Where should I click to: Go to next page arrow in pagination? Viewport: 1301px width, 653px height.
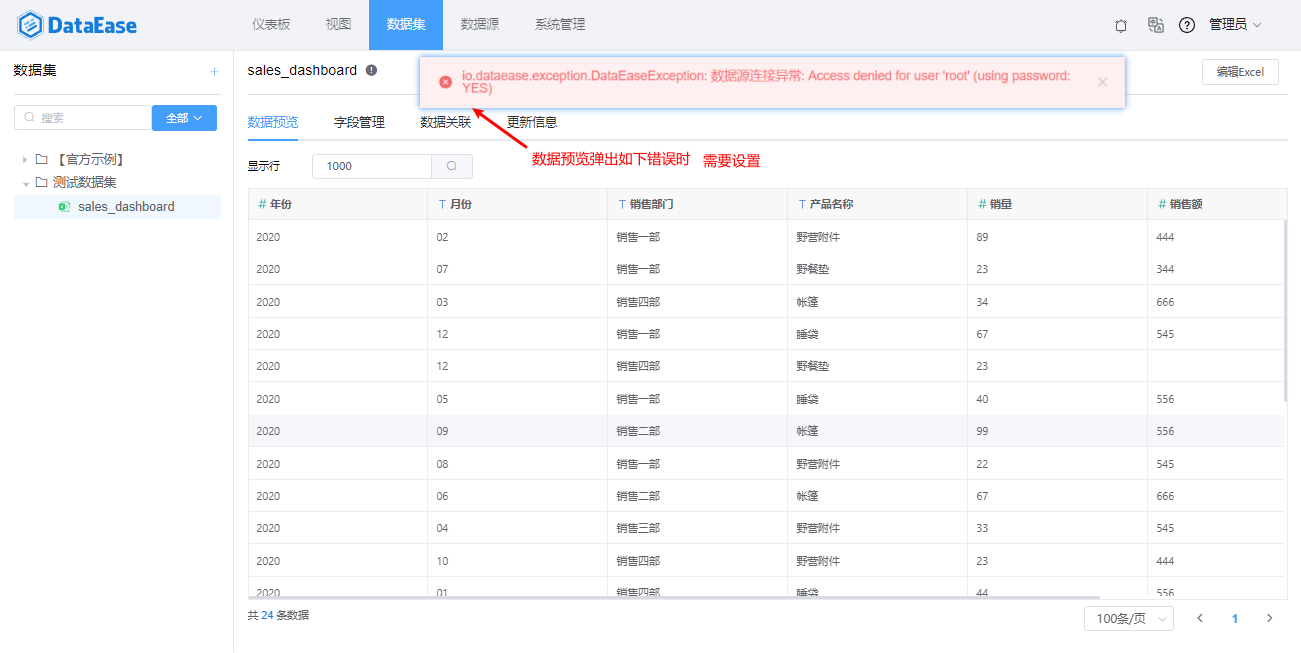coord(1270,618)
